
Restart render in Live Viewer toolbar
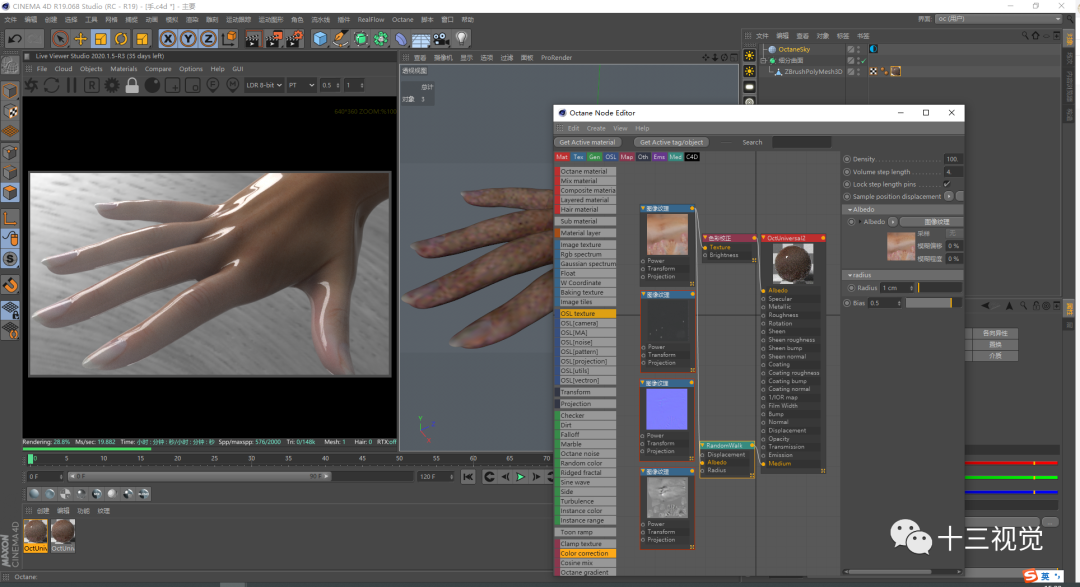(52, 85)
